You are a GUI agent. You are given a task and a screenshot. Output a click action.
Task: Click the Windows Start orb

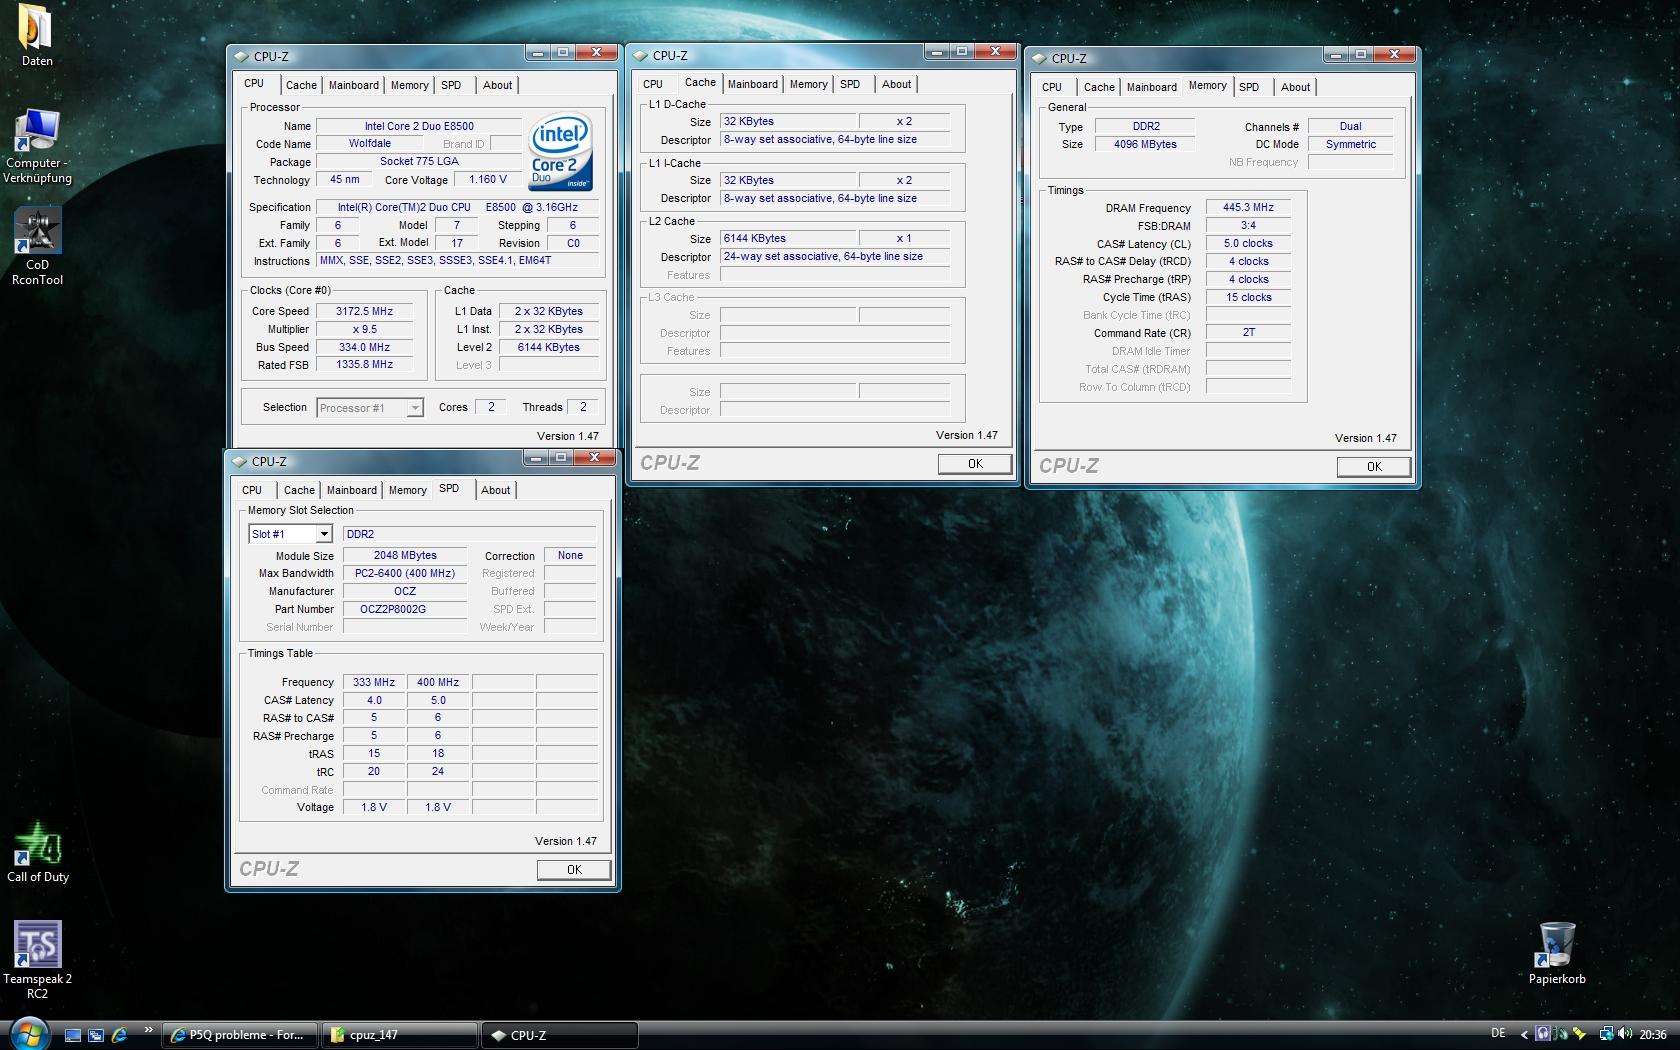28,1033
